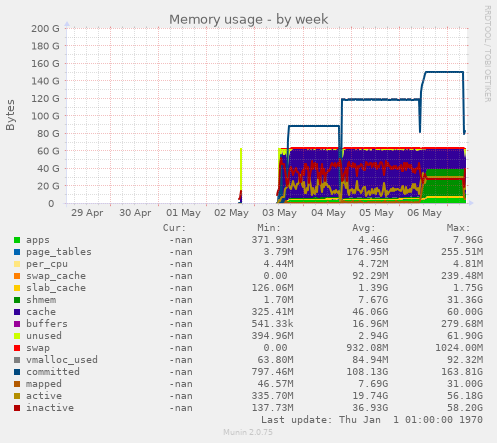The height and width of the screenshot is (443, 497).
Task: Select the 'swap_cache' legend label
Action: pyautogui.click(x=56, y=276)
